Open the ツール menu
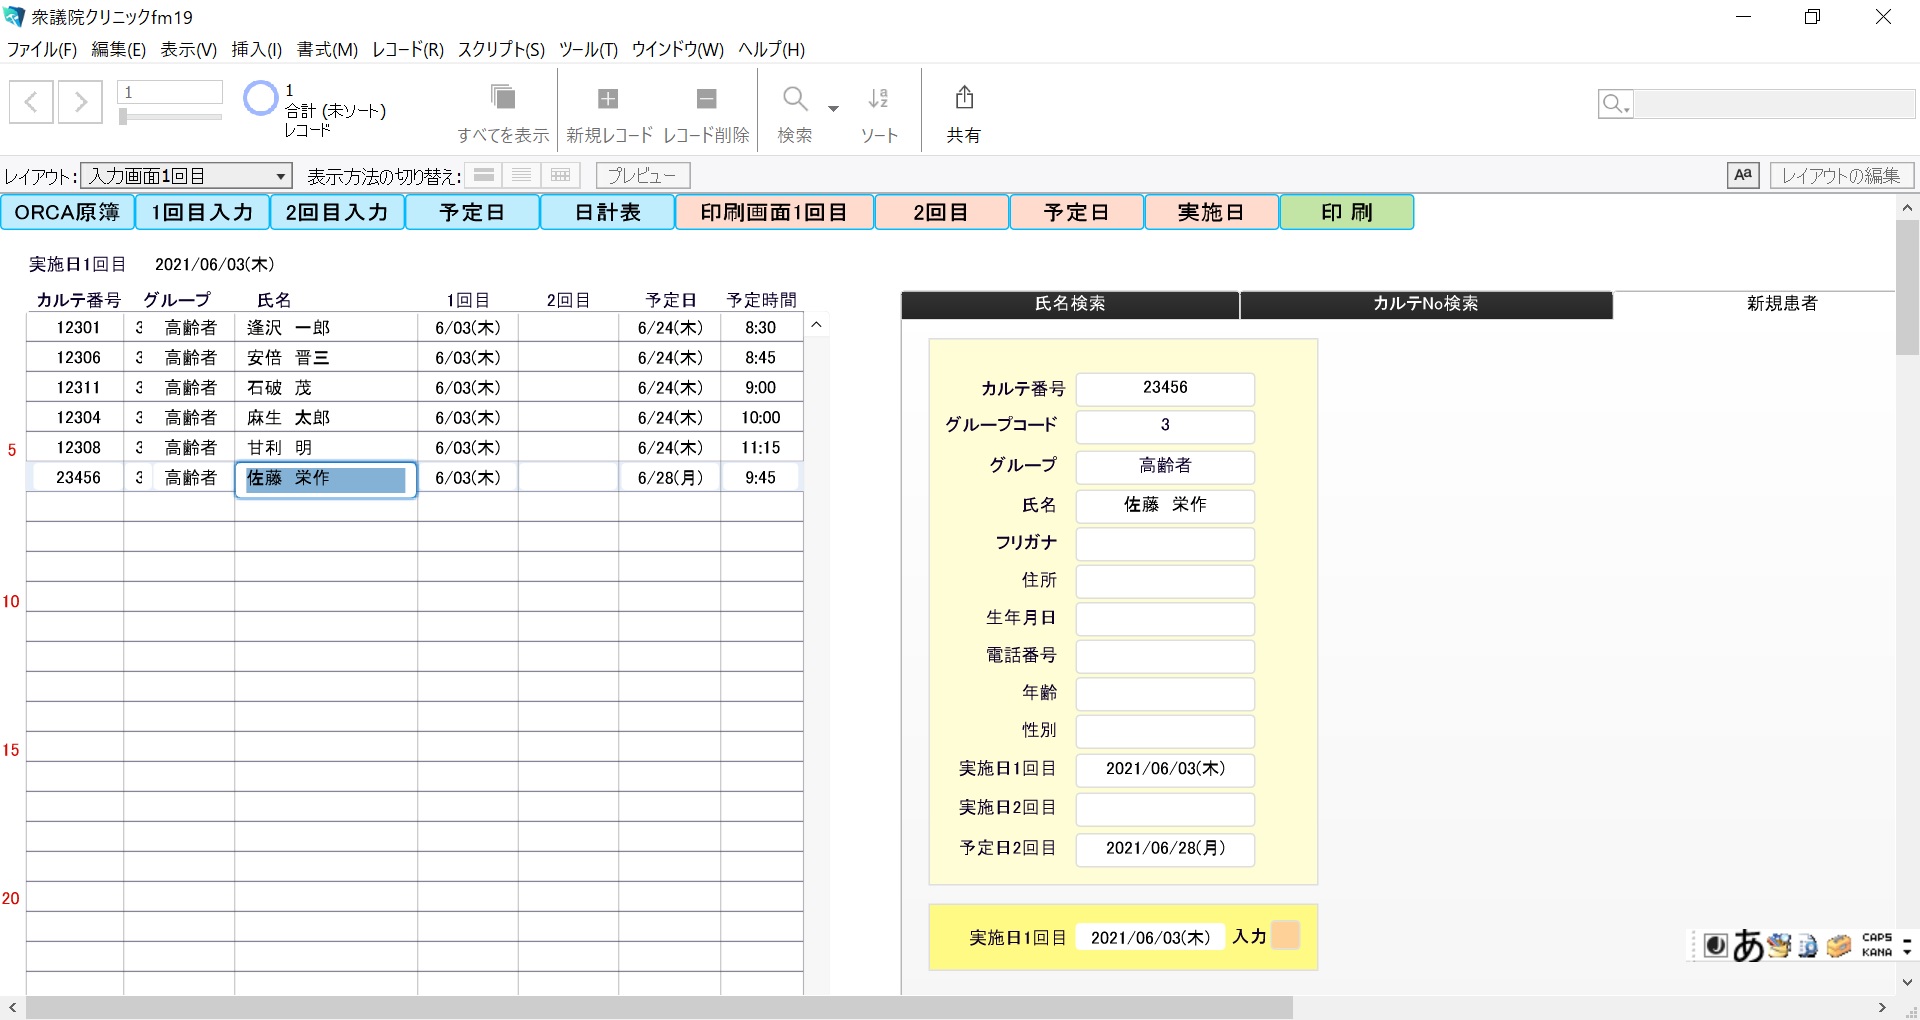 pos(588,49)
